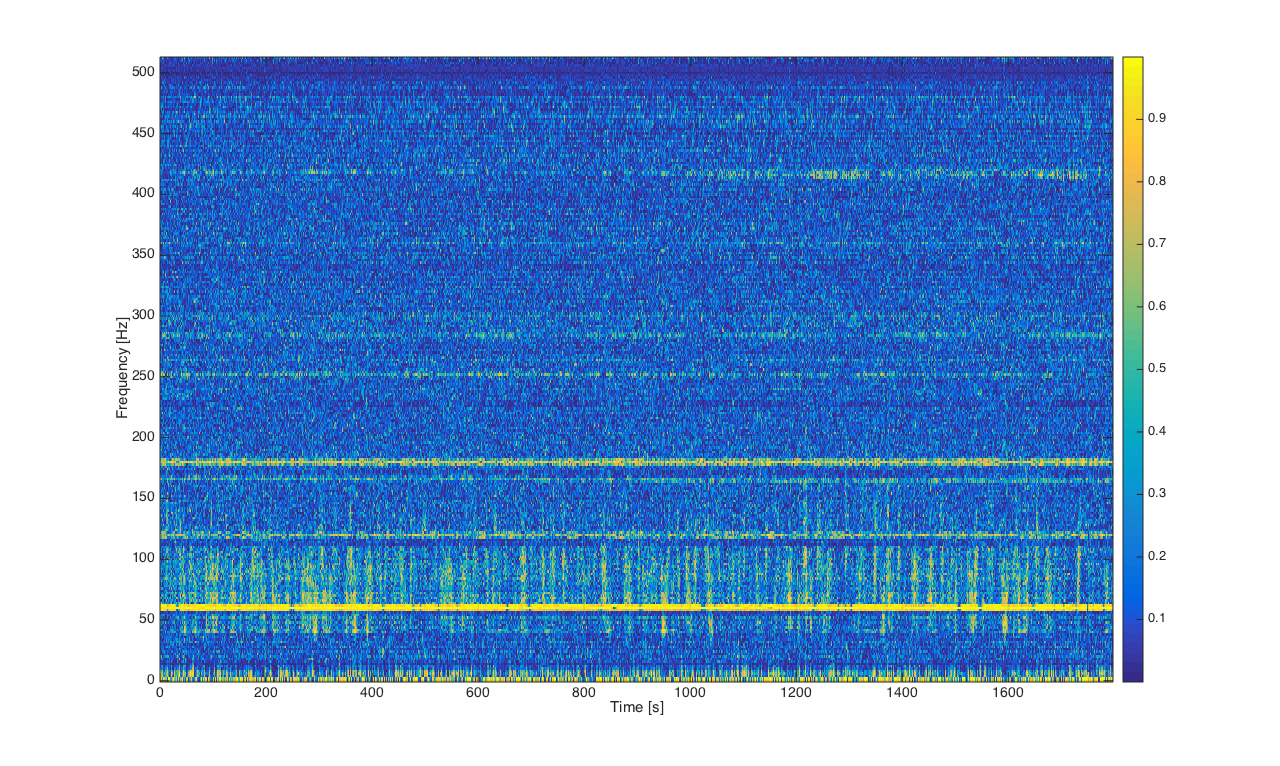
Task: Click x-axis tick label 1000
Action: [x=689, y=693]
